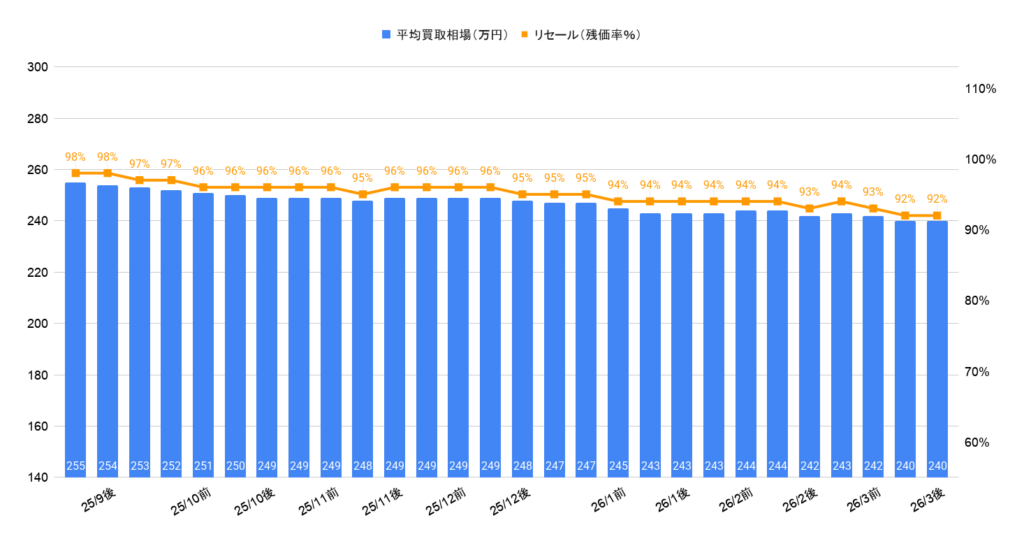This screenshot has height=539, width=1024.
Task: Click the left axis value 140
Action: pos(37,478)
